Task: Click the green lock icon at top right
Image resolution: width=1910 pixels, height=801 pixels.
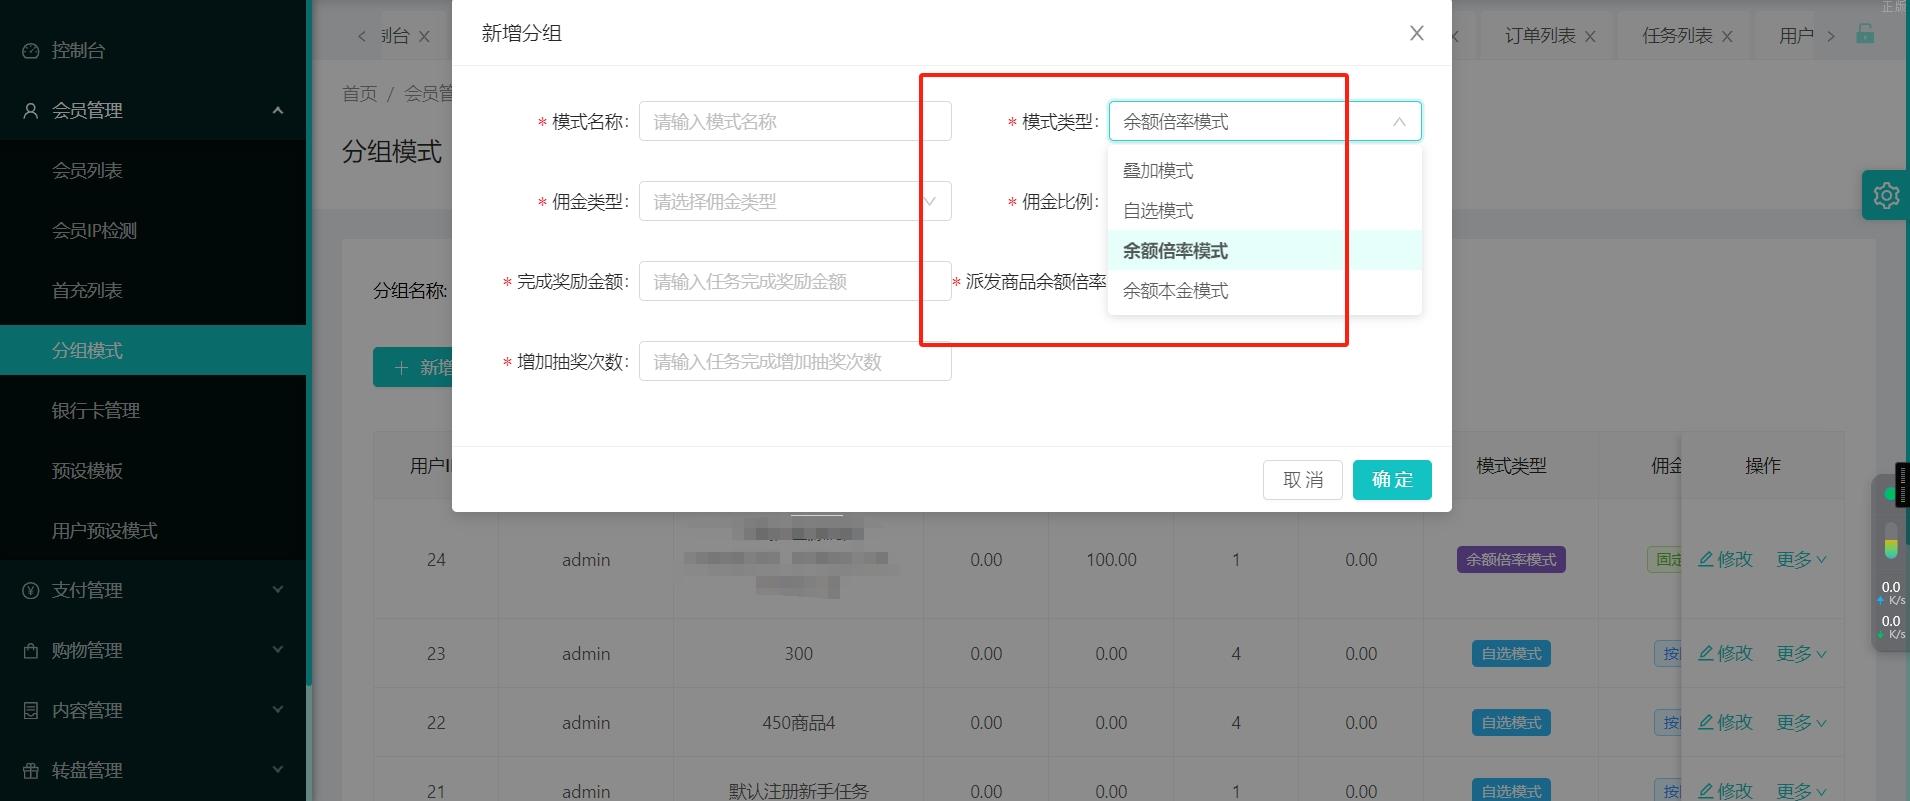Action: pos(1865,34)
